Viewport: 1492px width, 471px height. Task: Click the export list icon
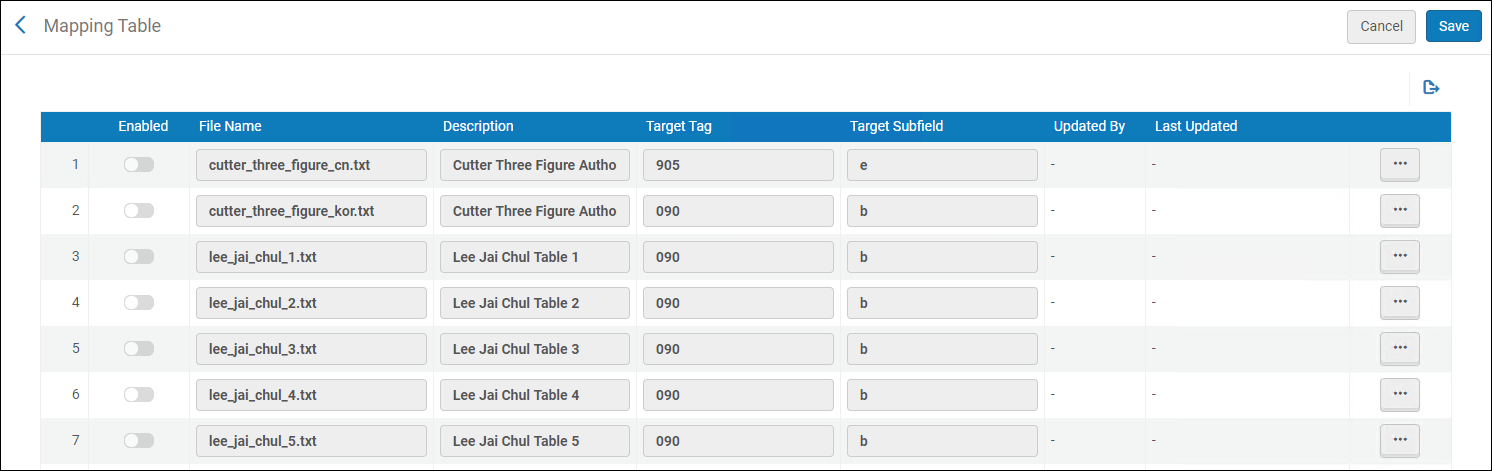(x=1431, y=88)
